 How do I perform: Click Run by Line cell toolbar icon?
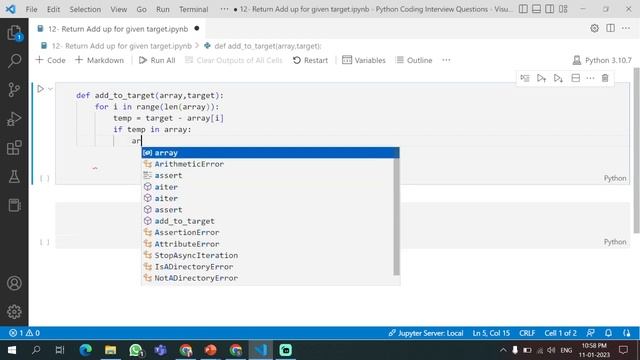(525, 78)
